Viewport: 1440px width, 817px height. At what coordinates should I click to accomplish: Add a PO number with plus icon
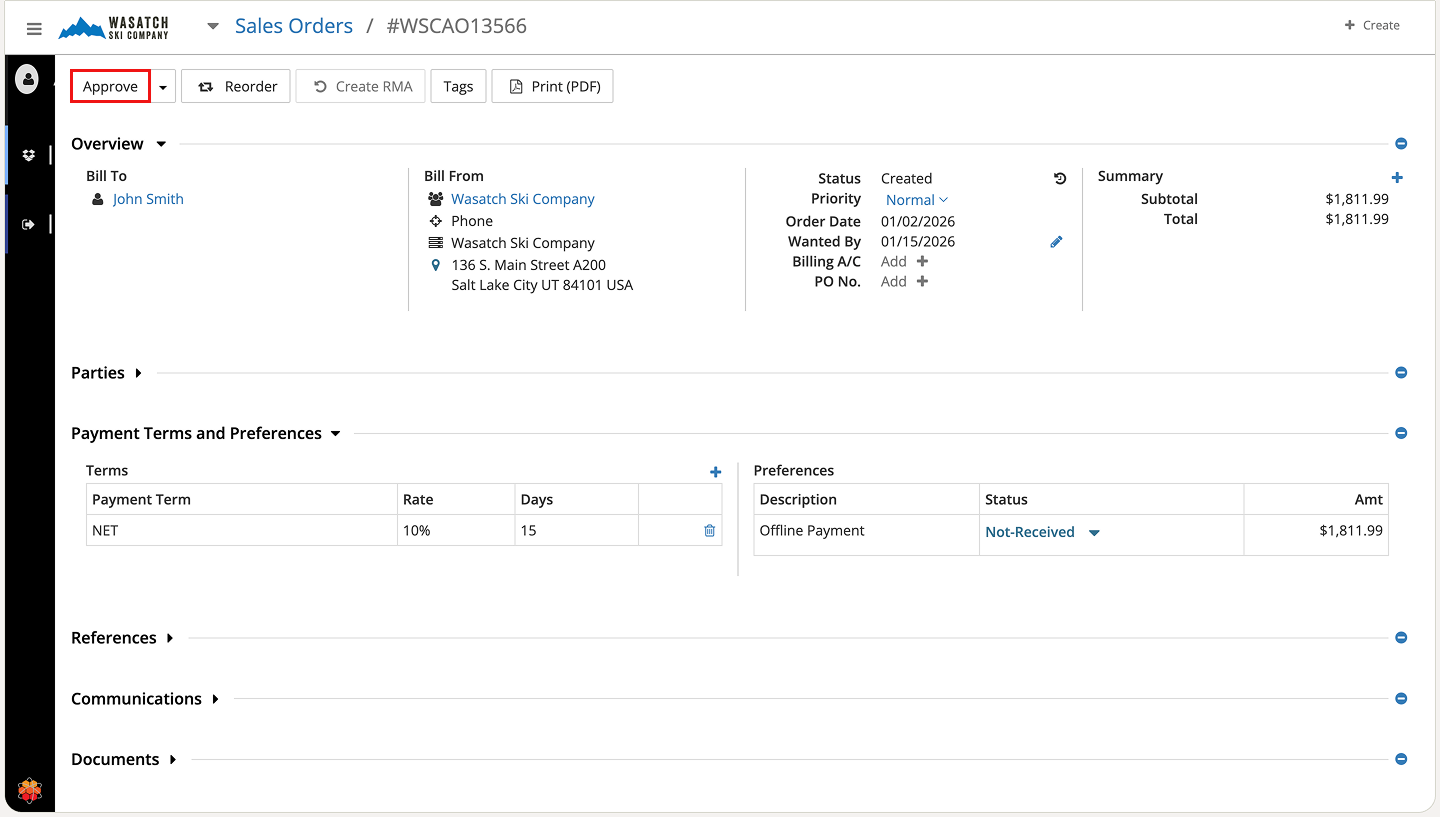tap(922, 282)
